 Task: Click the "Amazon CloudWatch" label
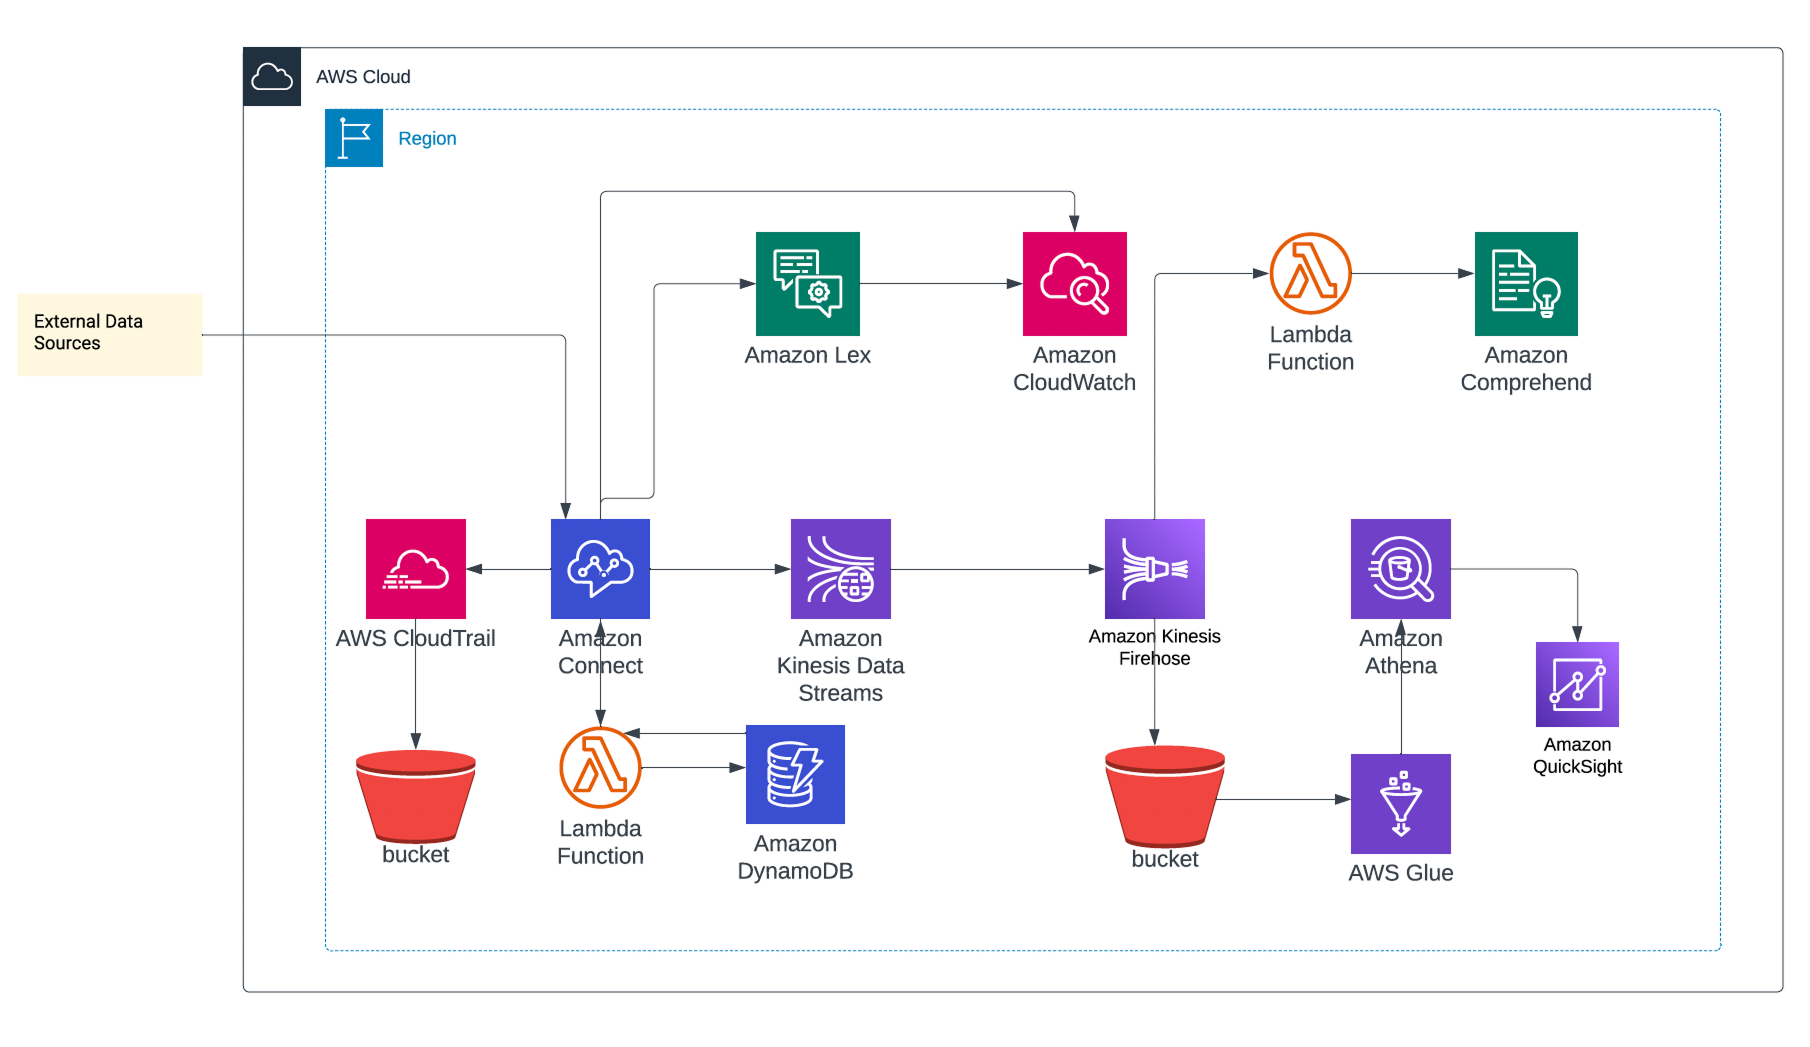[x=1074, y=369]
